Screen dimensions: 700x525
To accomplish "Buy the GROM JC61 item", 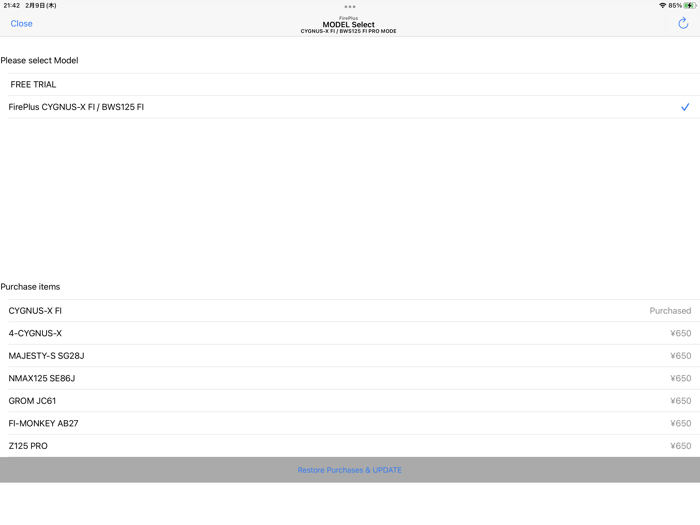I will (350, 401).
